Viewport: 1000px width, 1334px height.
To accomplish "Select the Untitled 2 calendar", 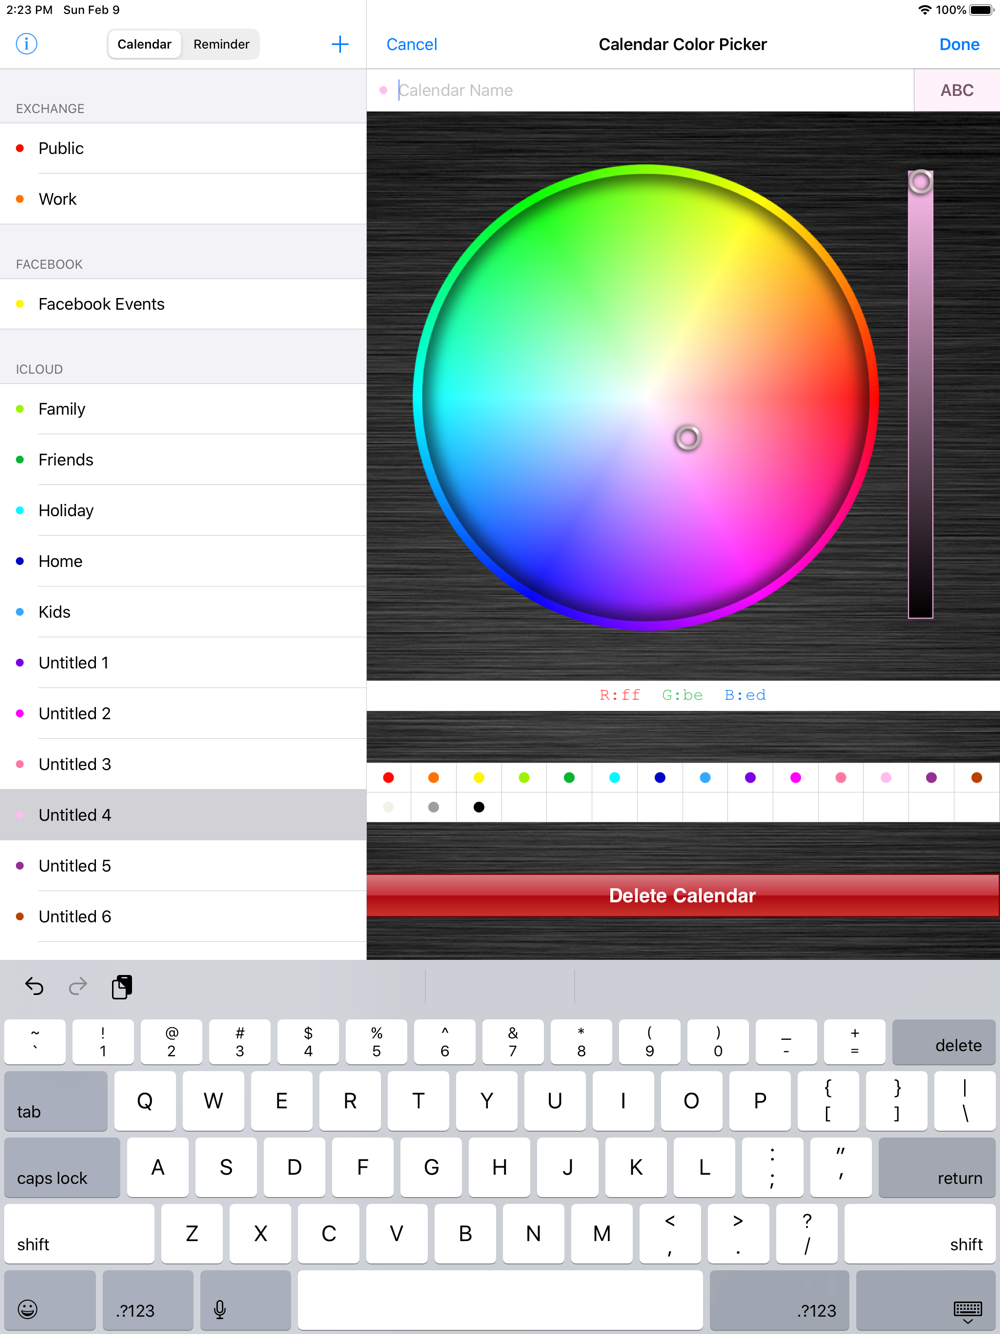I will click(183, 713).
